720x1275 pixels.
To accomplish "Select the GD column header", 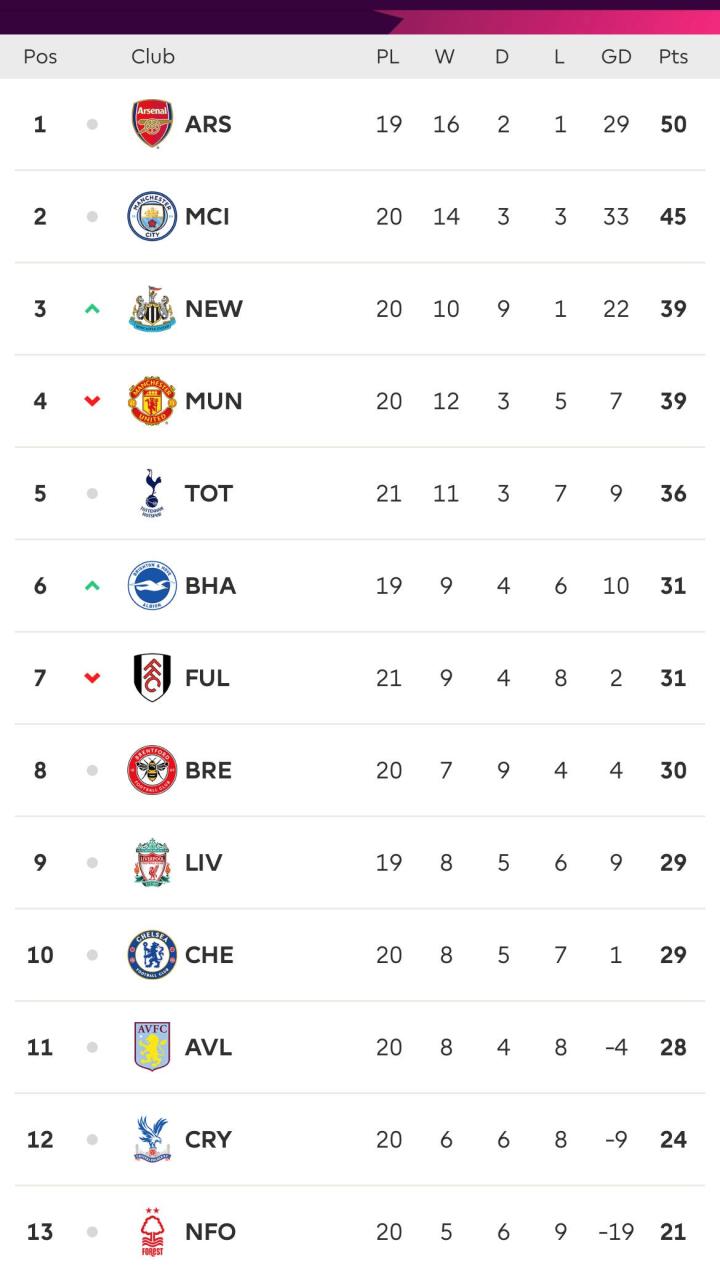I will point(616,57).
